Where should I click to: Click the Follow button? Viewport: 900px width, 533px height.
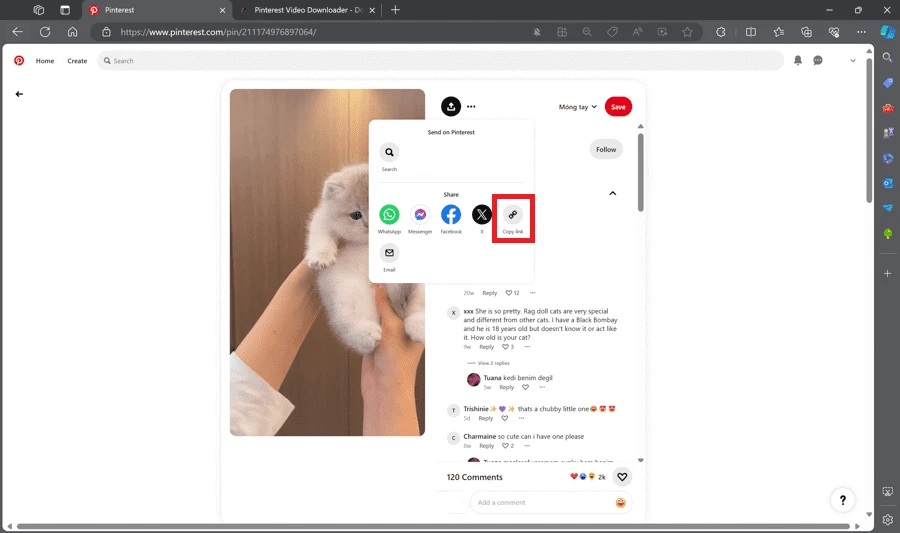point(606,149)
